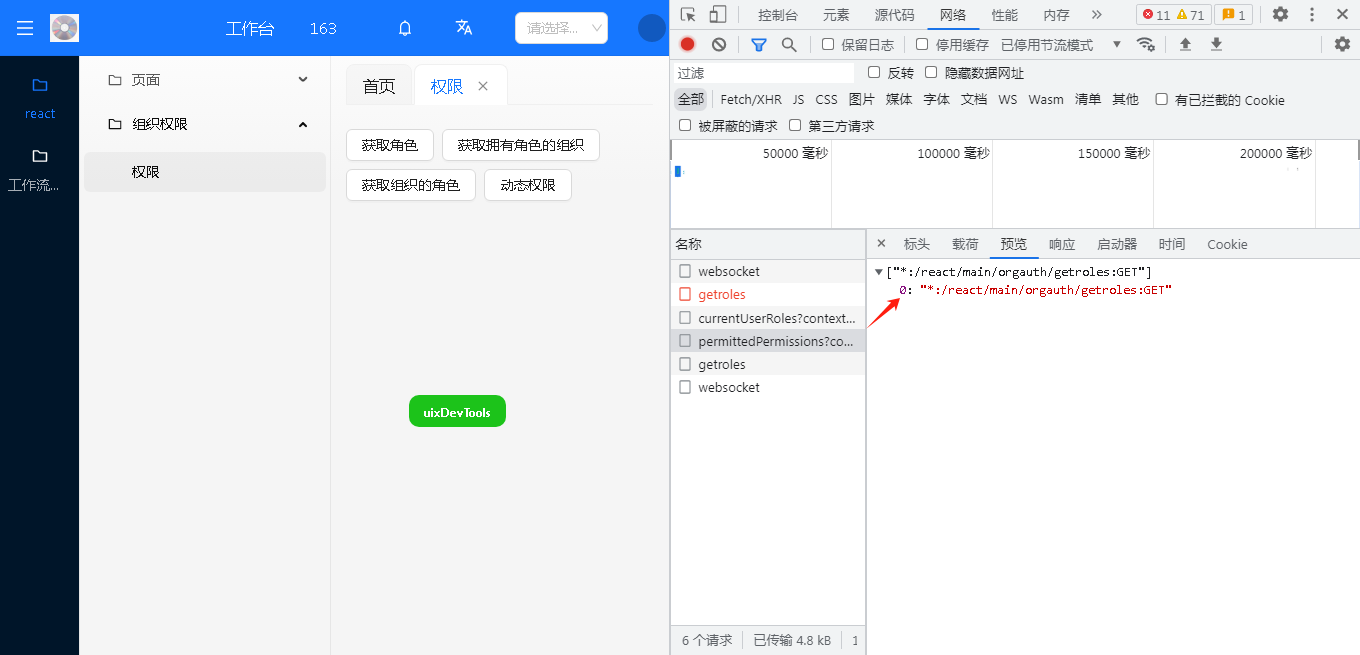Screen dimensions: 1360x655
Task: Collapse the 组织权限 menu group
Action: tap(206, 124)
